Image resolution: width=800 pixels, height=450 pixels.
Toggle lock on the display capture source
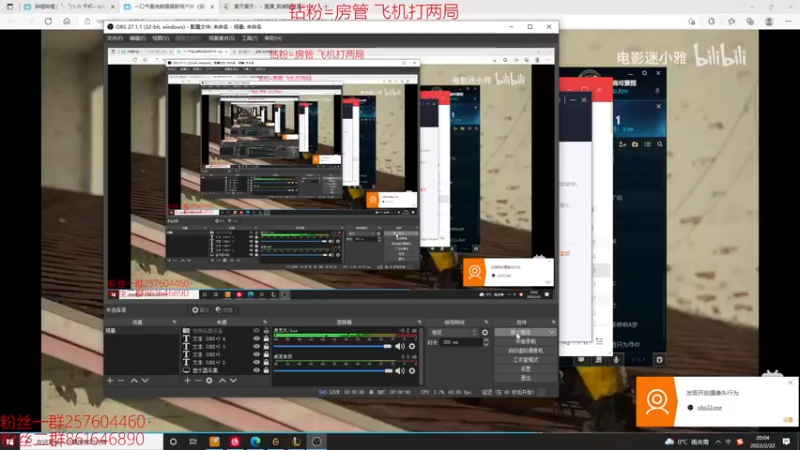pos(266,370)
